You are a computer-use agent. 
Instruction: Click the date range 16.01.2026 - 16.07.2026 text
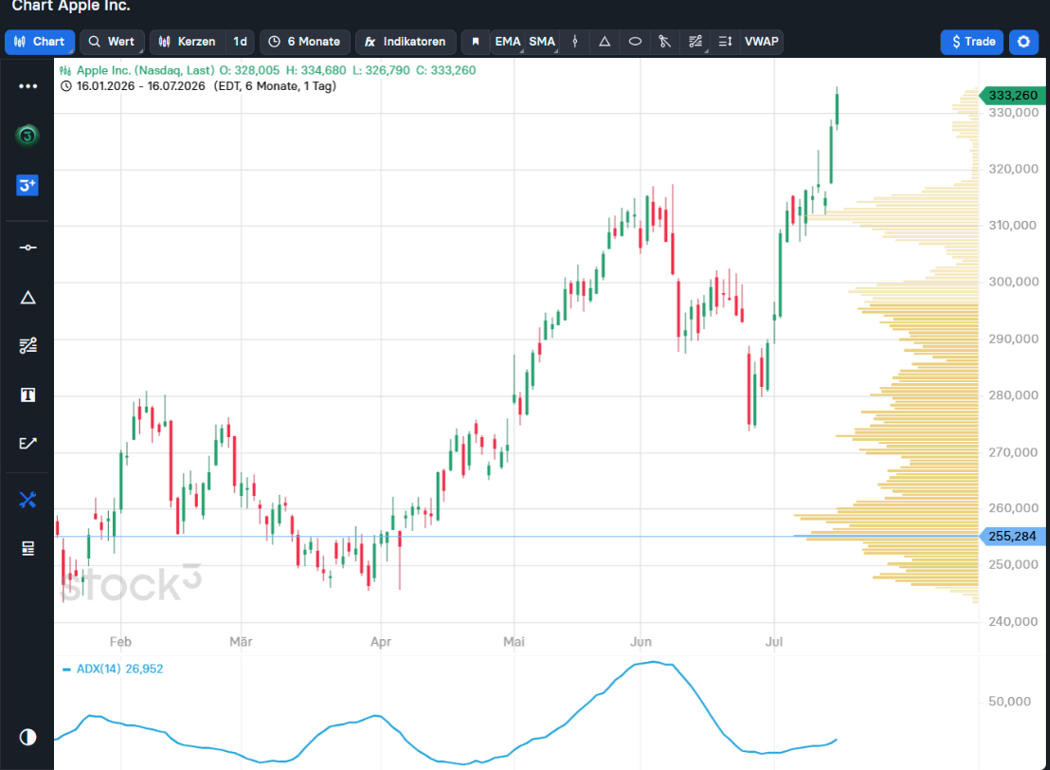[x=141, y=86]
